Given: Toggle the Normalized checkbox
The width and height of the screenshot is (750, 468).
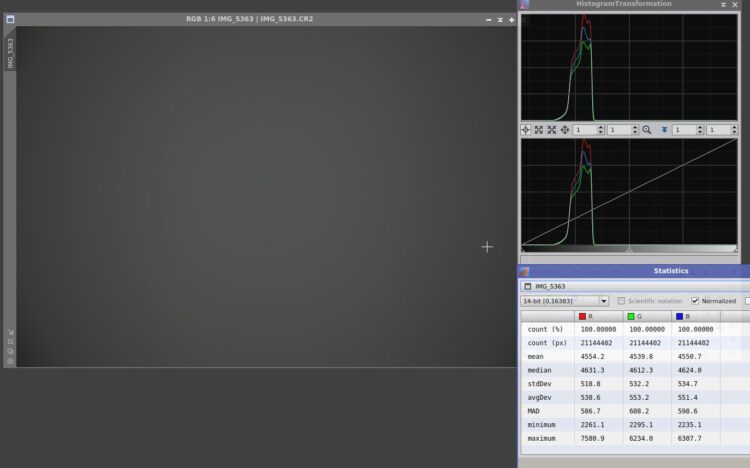Looking at the screenshot, I should click(x=695, y=301).
